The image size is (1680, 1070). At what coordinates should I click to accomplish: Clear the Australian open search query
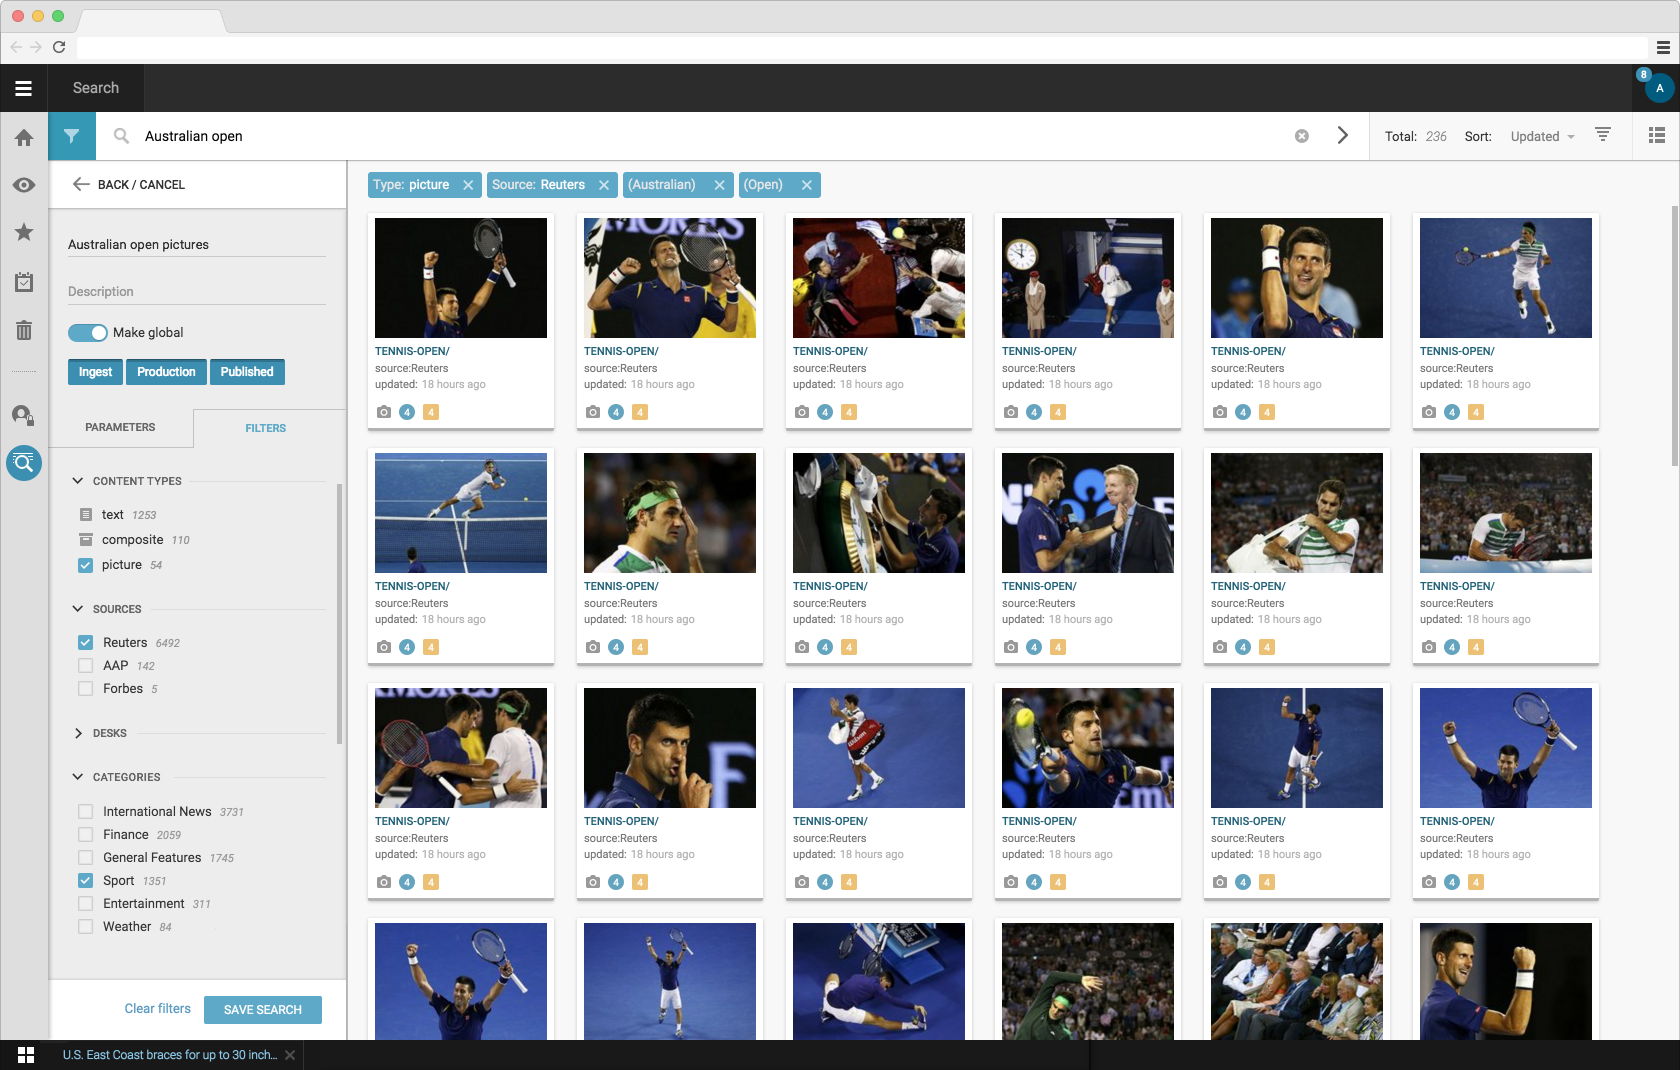point(1302,136)
